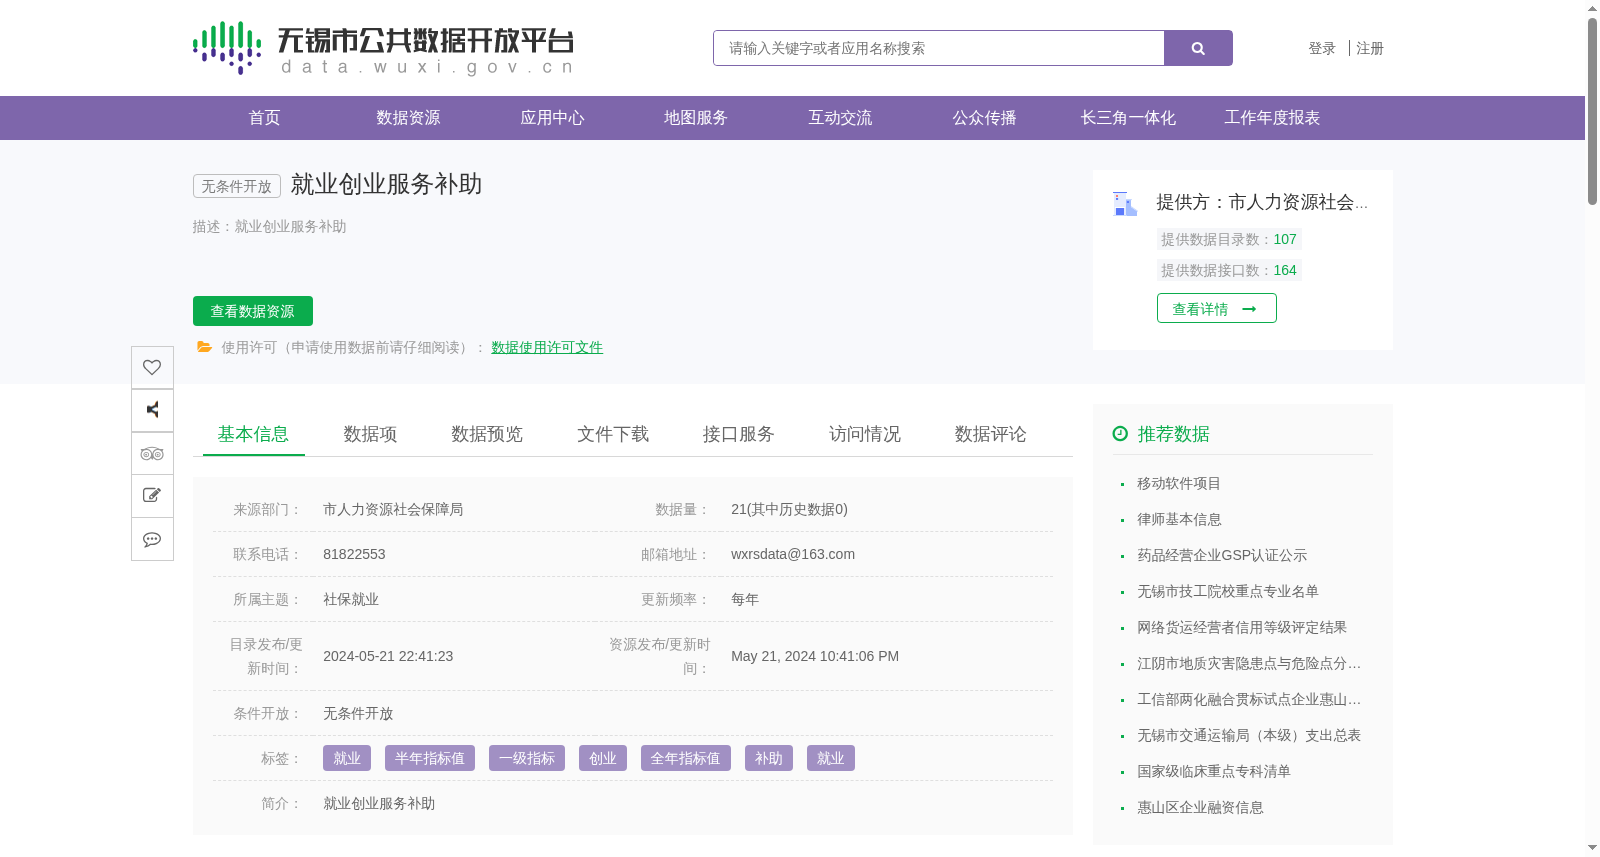Image resolution: width=1600 pixels, height=857 pixels.
Task: Open the 注册 register link
Action: tap(1370, 48)
